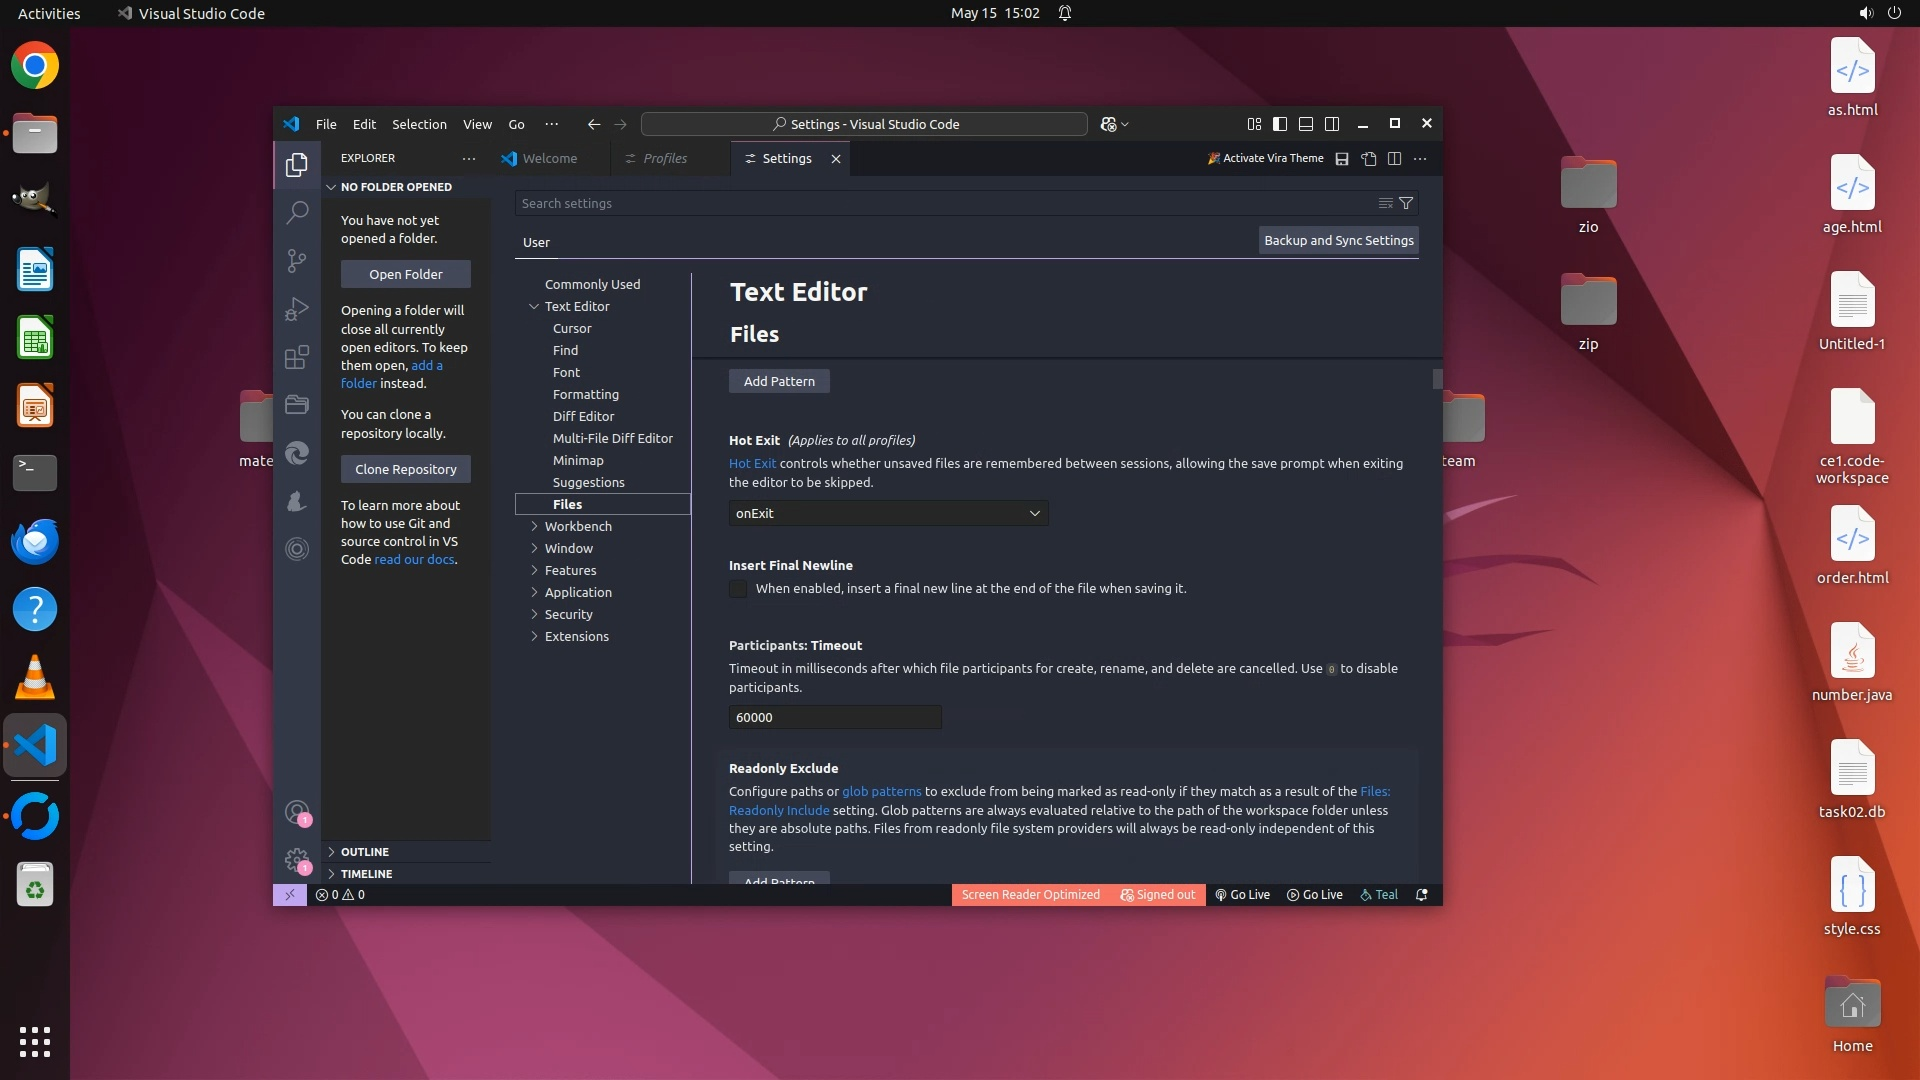Viewport: 1920px width, 1080px height.
Task: Open the Hot Exit onExit dropdown
Action: point(888,513)
